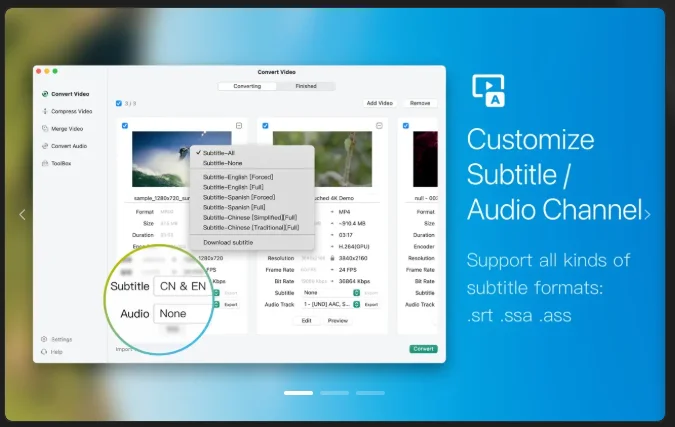675x427 pixels.
Task: Toggle the 3/3 select-all checkbox
Action: 119,103
